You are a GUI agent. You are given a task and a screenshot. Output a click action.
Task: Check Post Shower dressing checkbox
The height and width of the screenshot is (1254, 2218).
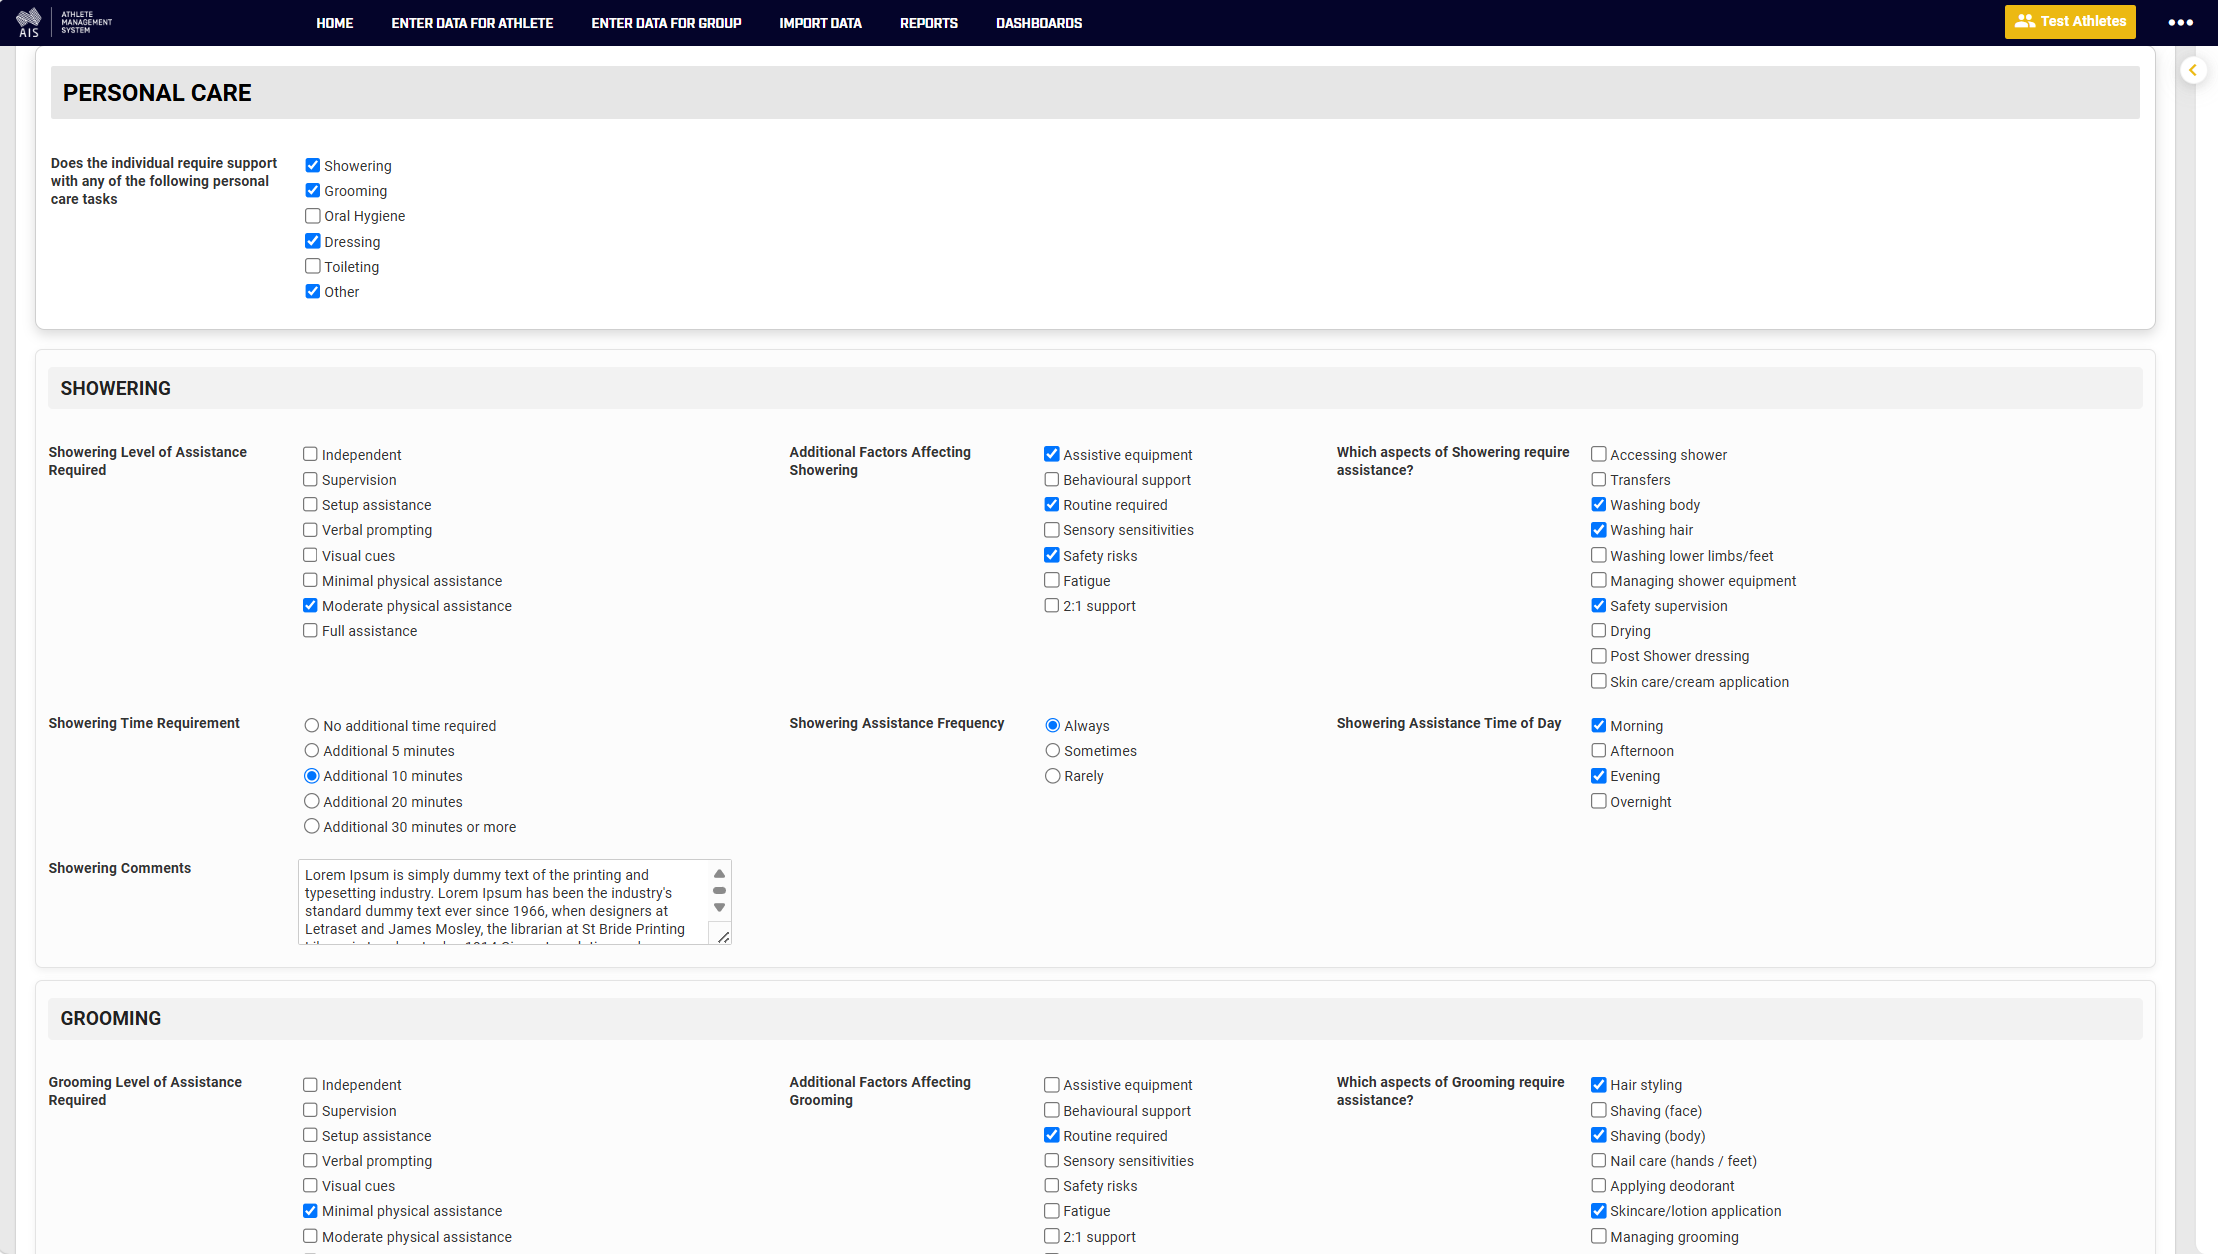pos(1599,655)
